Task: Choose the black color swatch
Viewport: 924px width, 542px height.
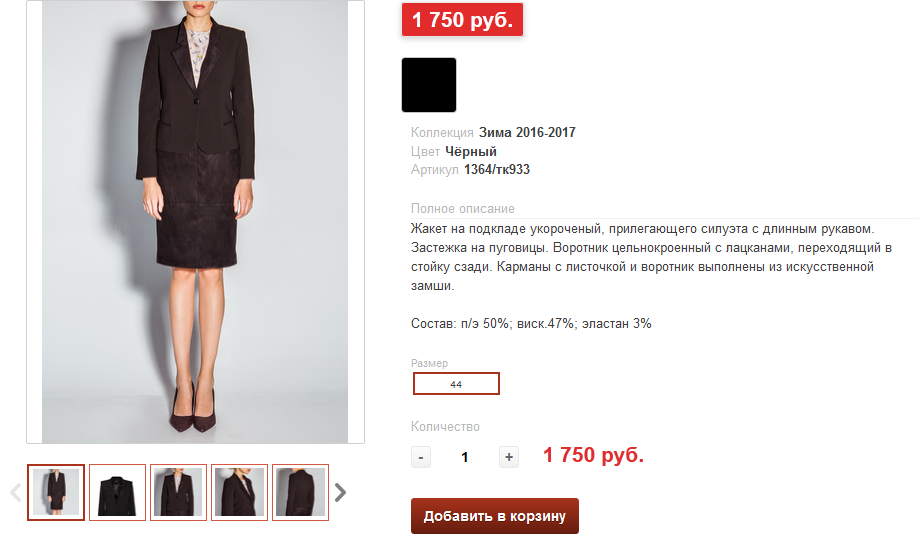Action: (x=429, y=85)
